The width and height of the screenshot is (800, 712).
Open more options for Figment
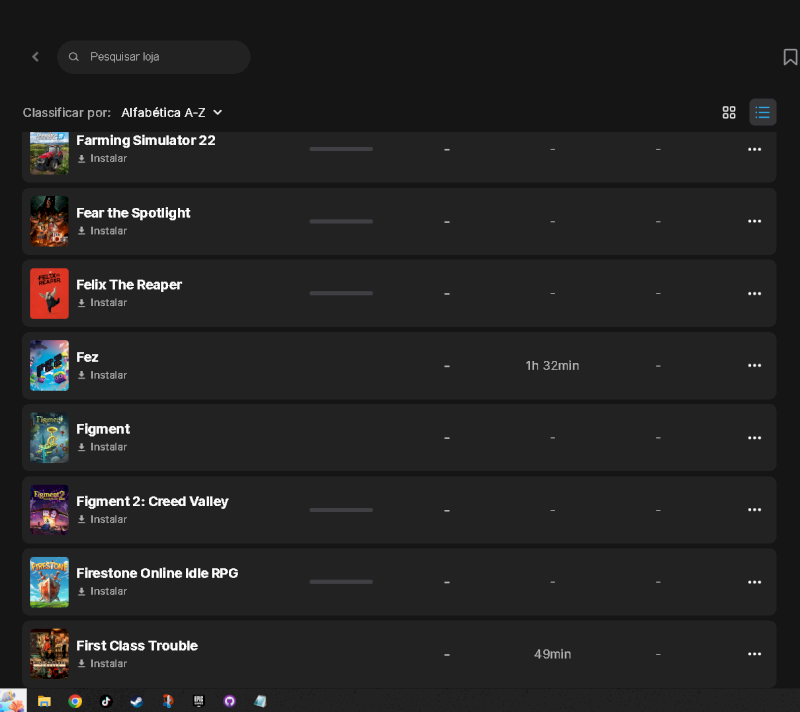(754, 438)
